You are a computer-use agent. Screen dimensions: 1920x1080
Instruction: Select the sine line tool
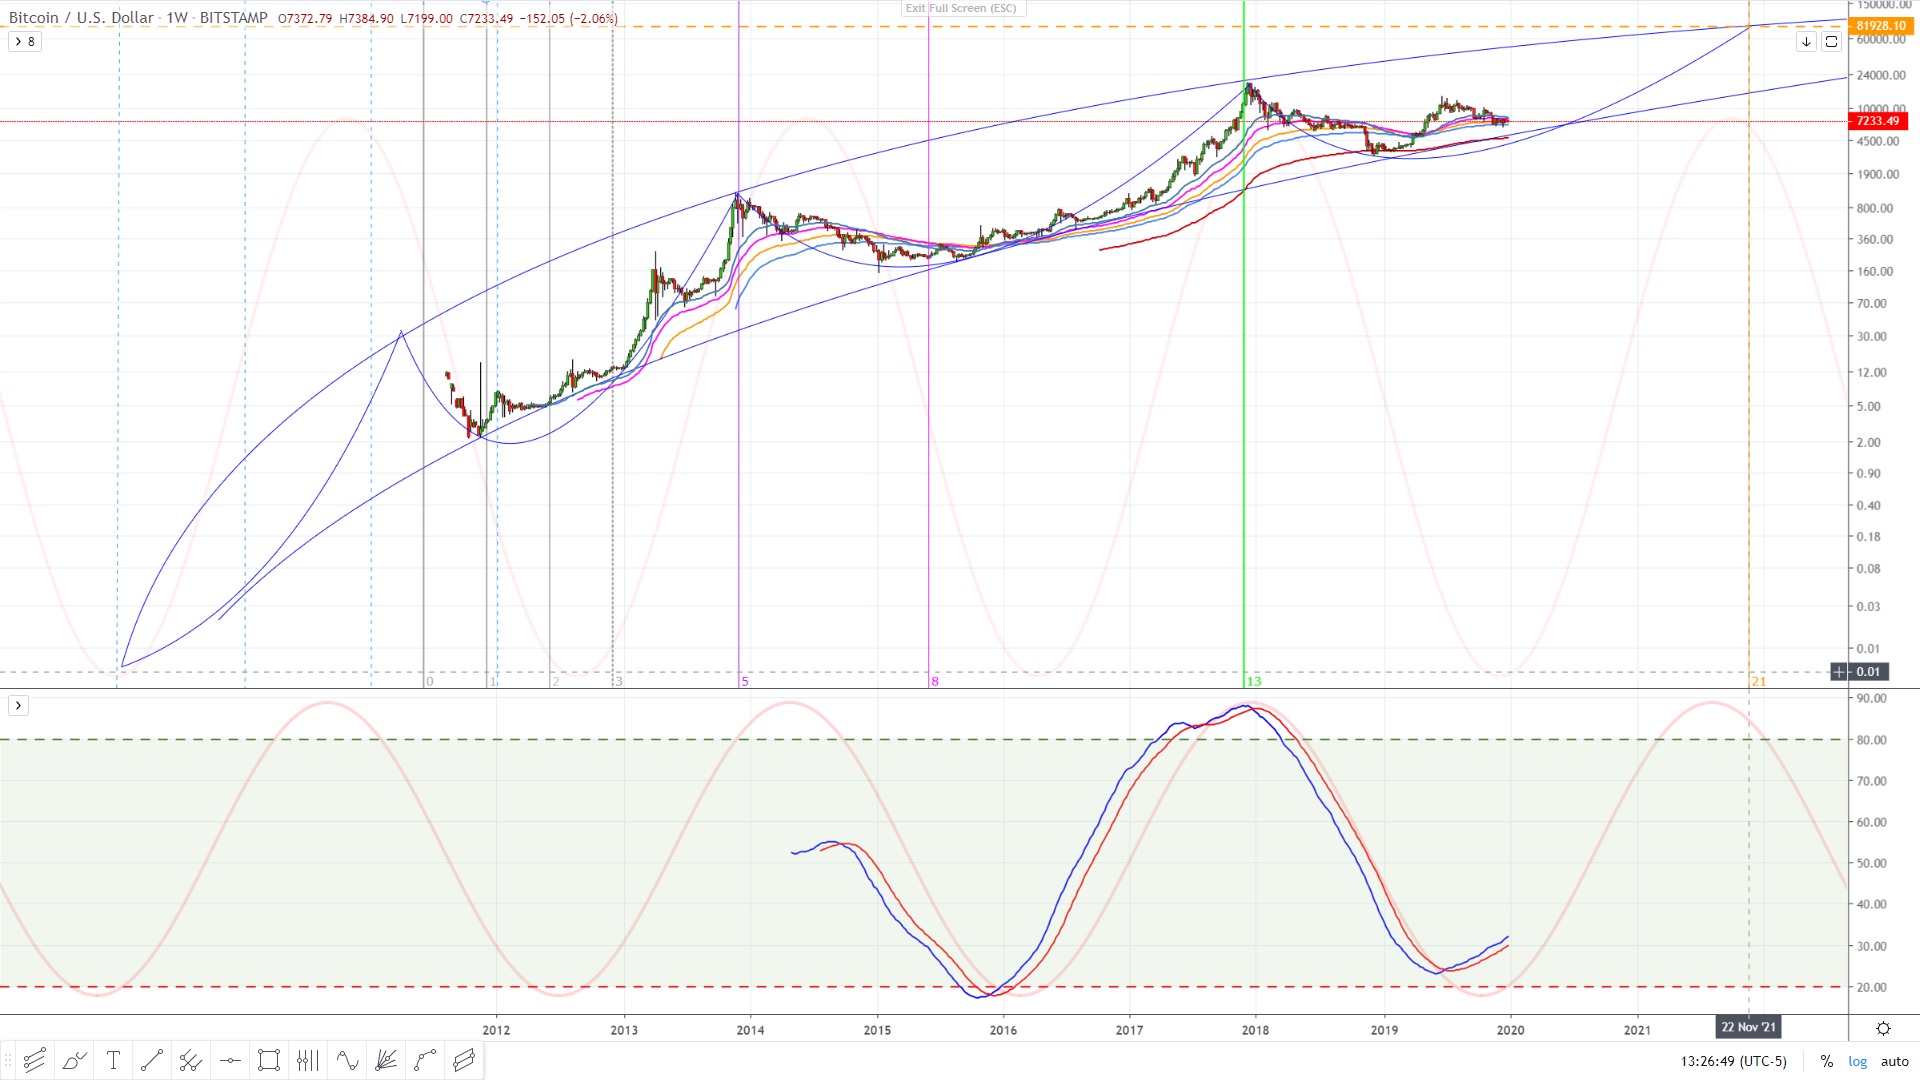tap(347, 1060)
